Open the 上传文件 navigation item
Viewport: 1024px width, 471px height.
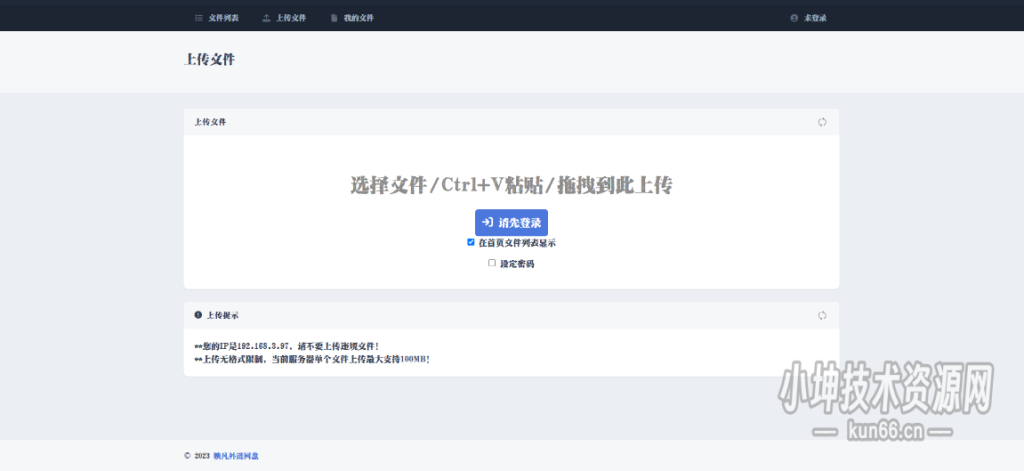click(x=284, y=18)
